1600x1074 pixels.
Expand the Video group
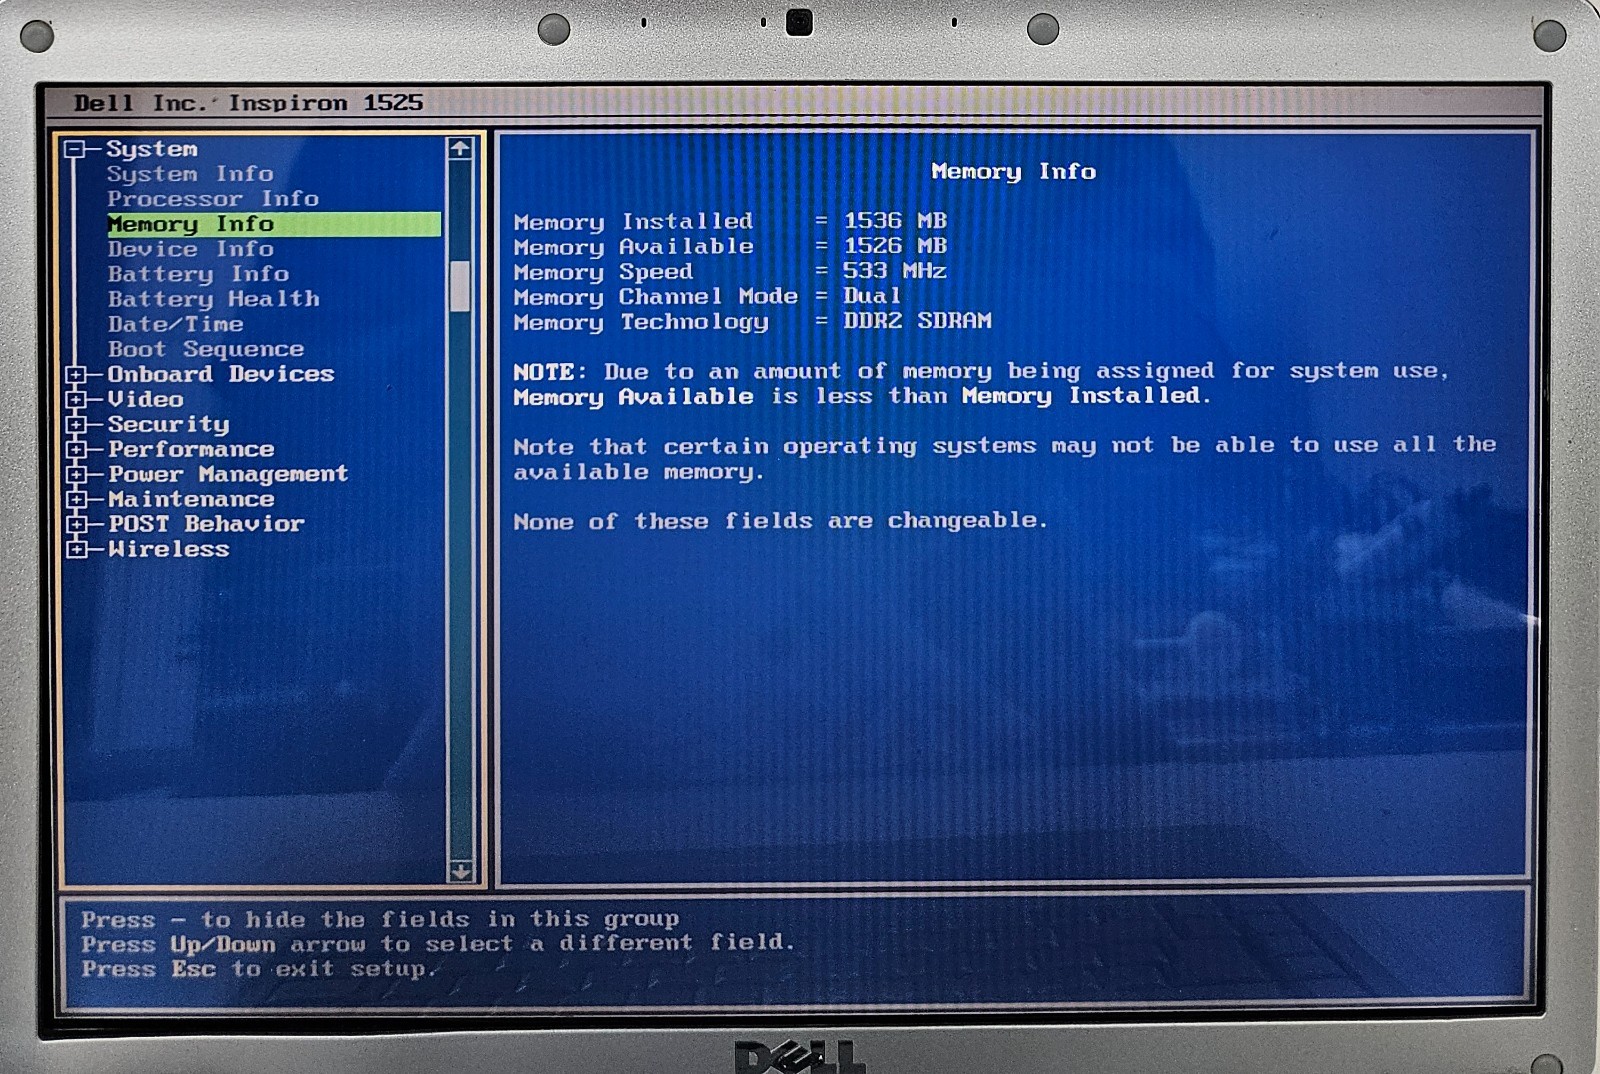[x=76, y=400]
